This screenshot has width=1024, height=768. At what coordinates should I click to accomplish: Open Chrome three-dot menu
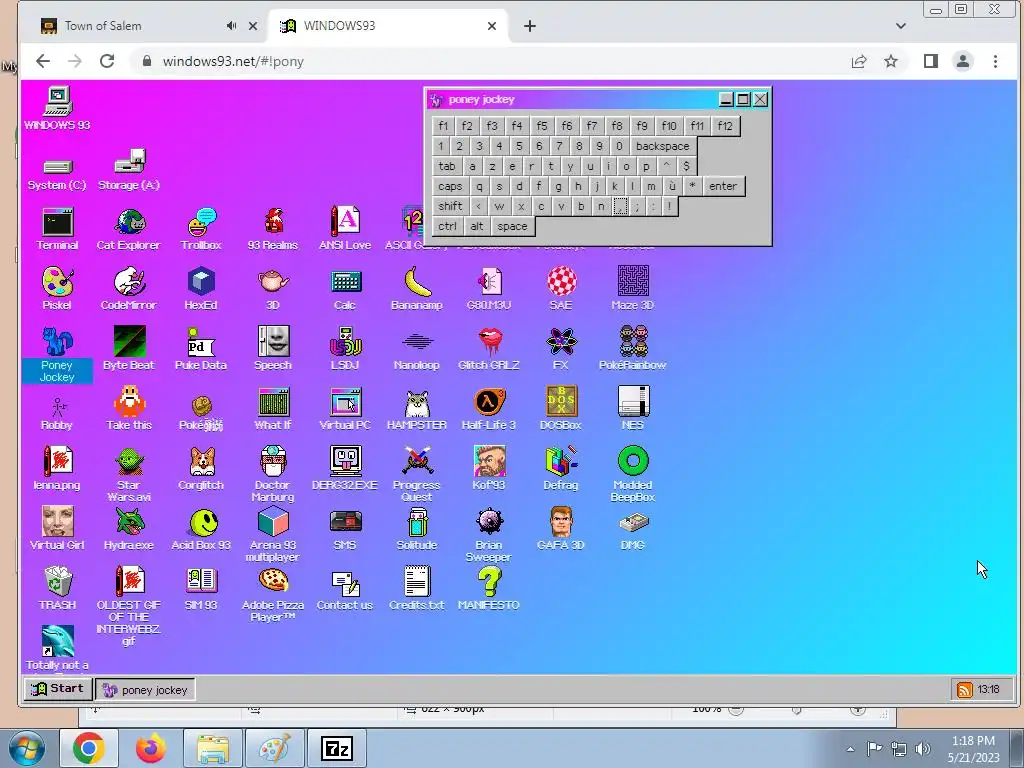[995, 61]
